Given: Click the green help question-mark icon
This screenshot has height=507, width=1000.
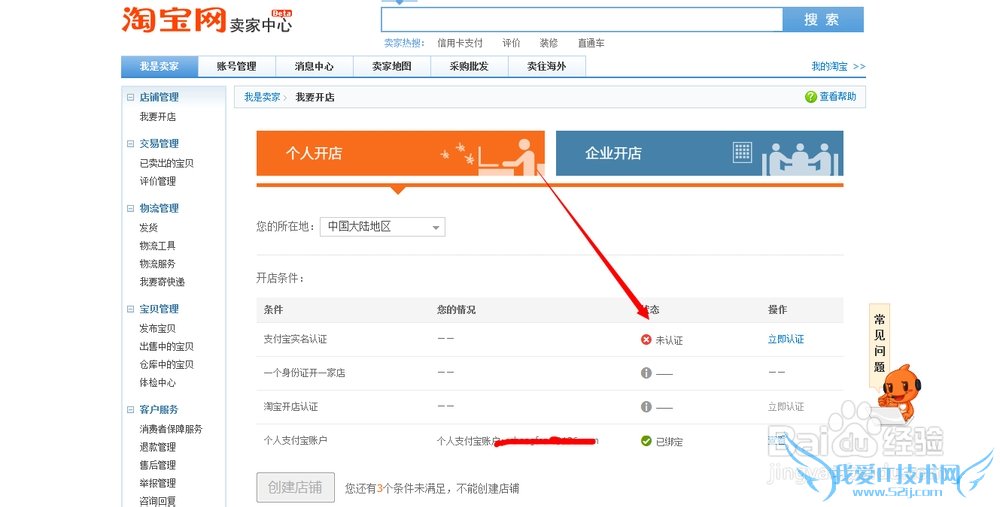Looking at the screenshot, I should pos(811,97).
